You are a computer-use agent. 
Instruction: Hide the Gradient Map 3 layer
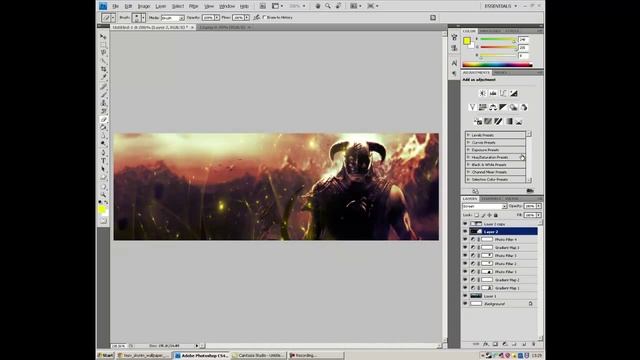[x=465, y=247]
